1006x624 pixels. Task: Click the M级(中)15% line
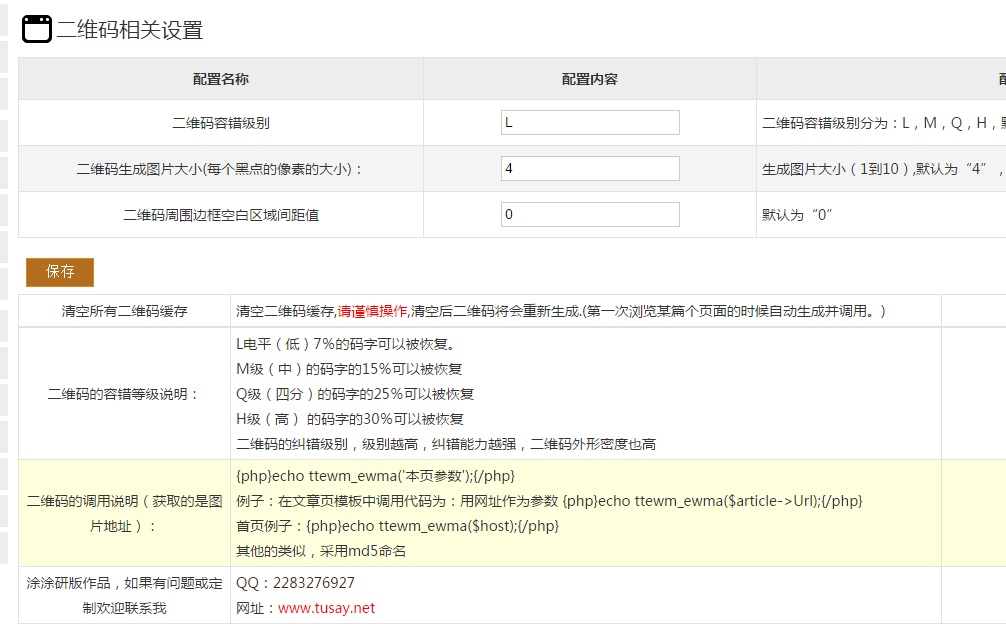tap(349, 369)
